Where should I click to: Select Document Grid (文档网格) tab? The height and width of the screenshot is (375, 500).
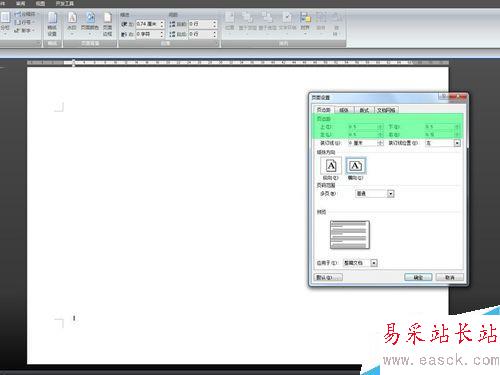tap(386, 110)
